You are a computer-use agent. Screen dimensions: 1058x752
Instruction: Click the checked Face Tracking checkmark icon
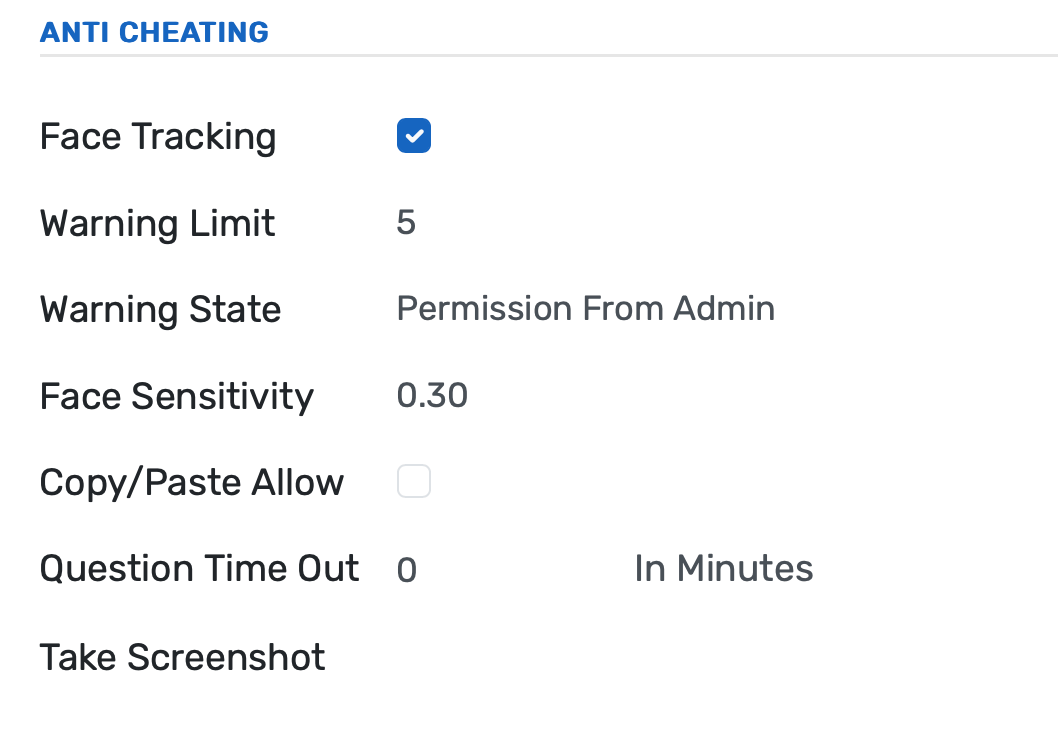click(x=413, y=135)
